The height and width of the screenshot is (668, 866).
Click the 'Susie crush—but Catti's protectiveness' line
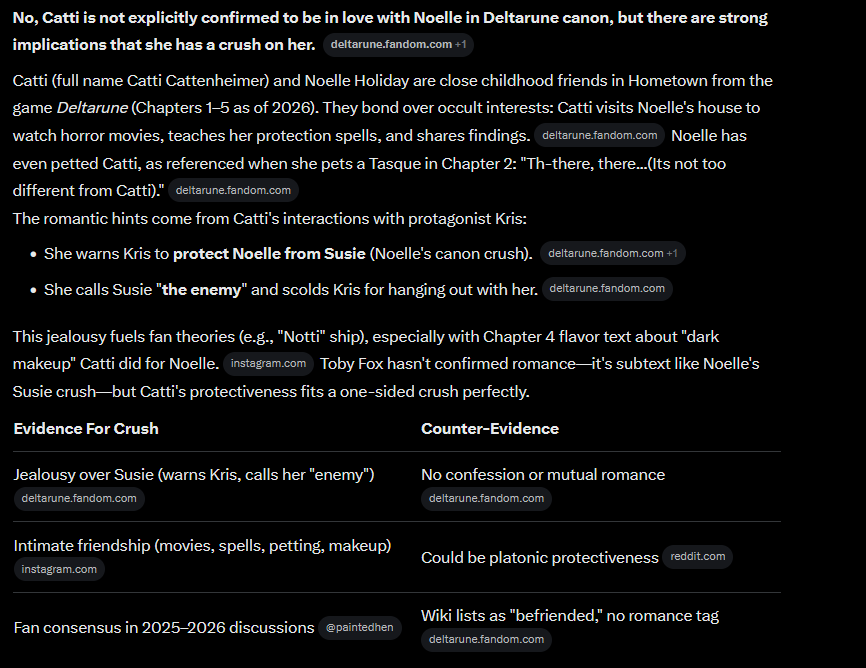[x=271, y=392]
